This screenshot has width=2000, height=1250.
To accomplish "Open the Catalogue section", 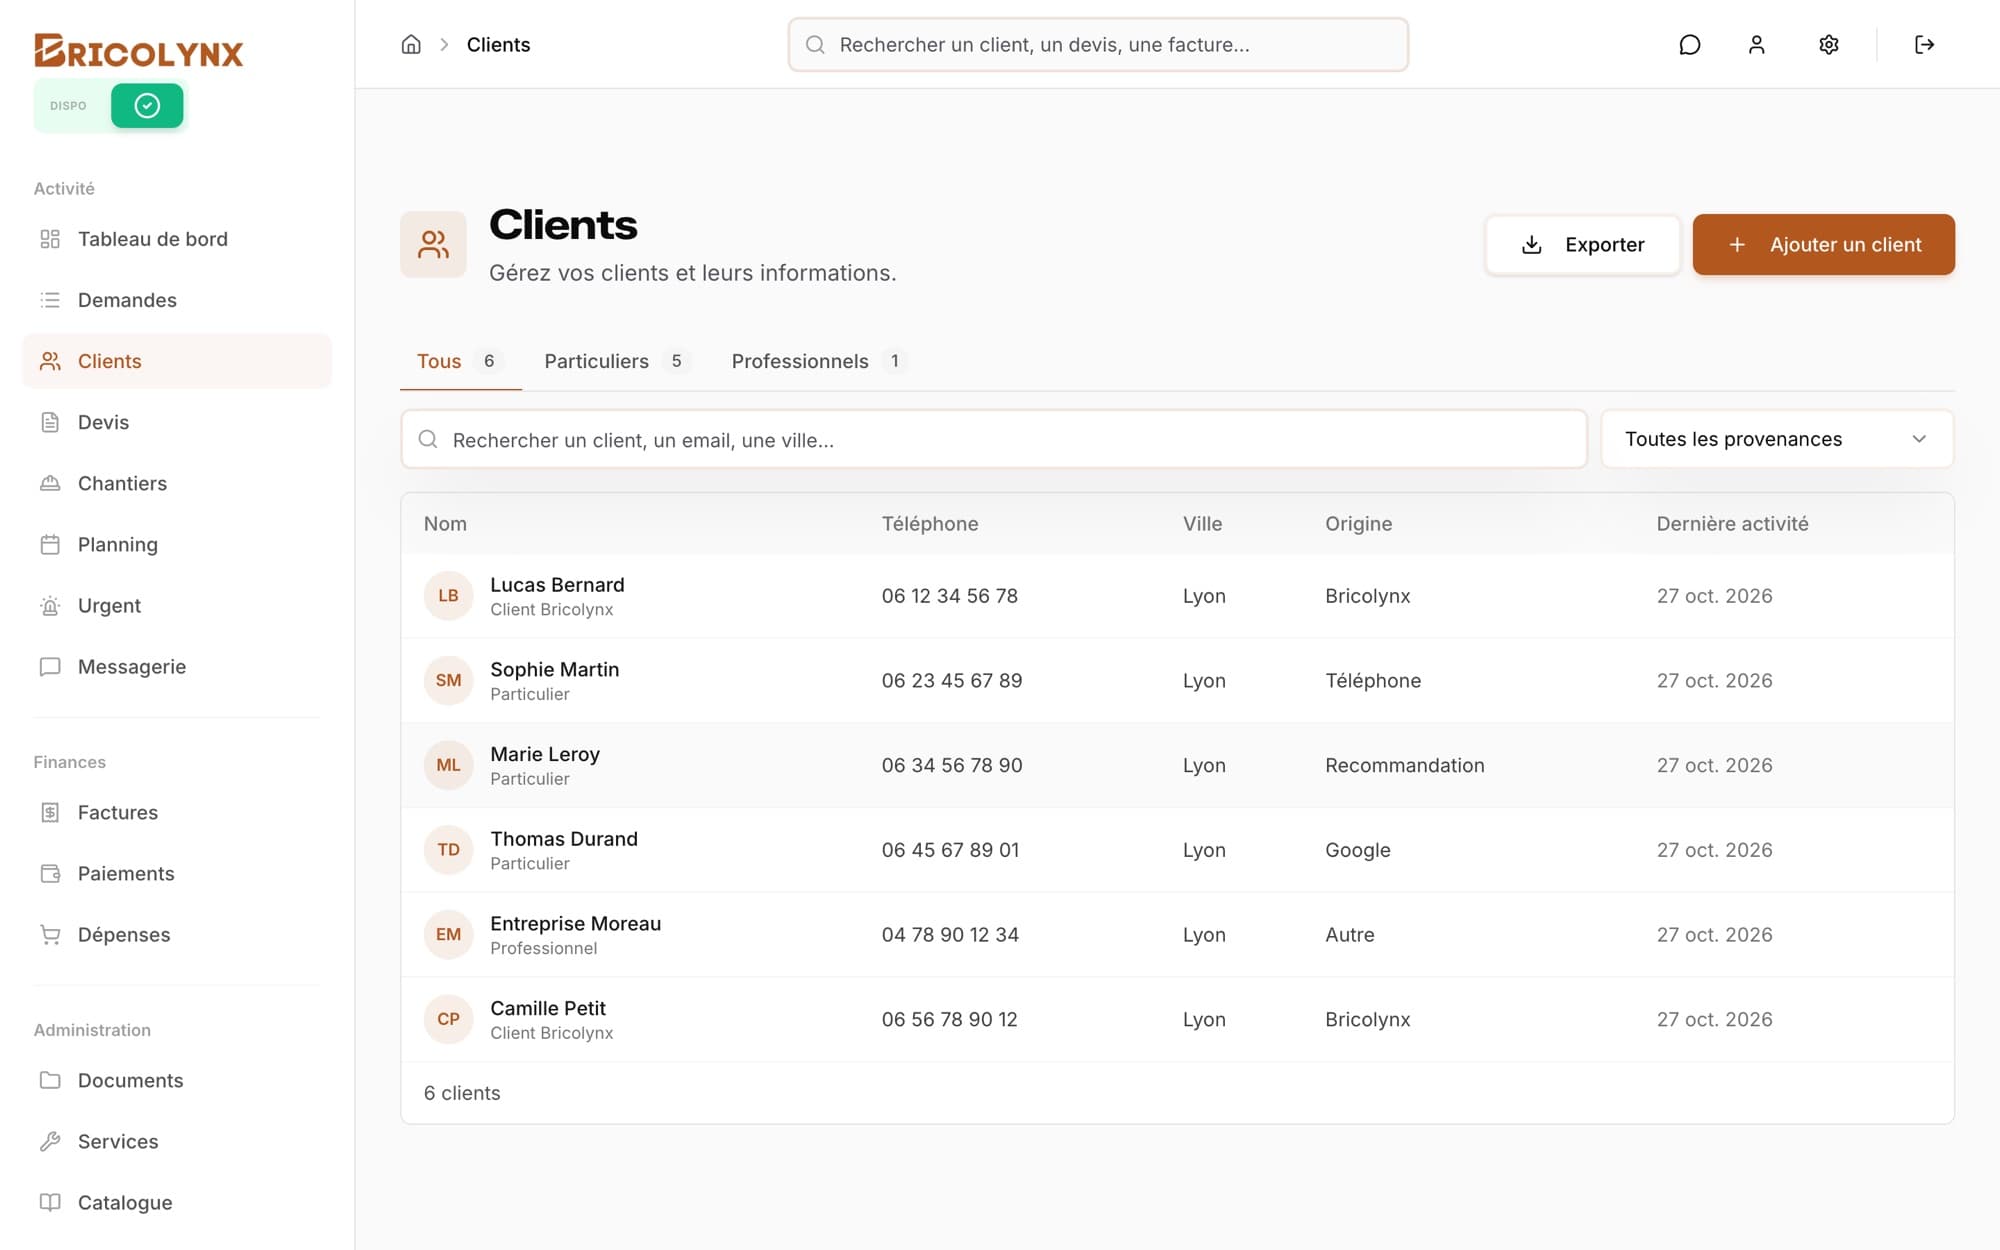I will tap(177, 1202).
